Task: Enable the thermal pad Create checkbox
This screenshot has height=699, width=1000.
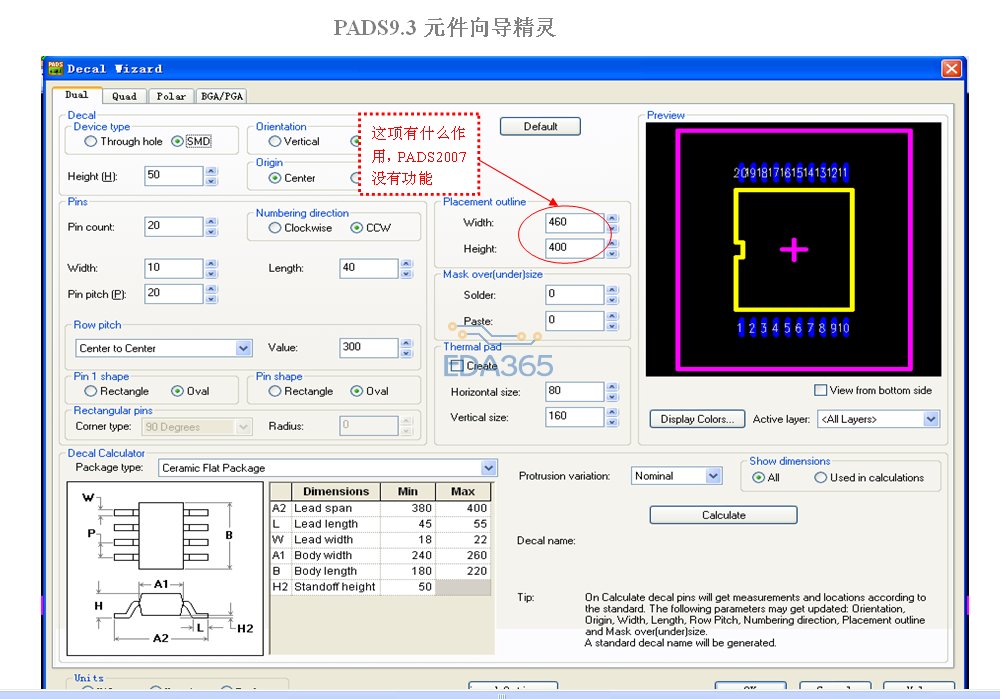Action: tap(457, 366)
